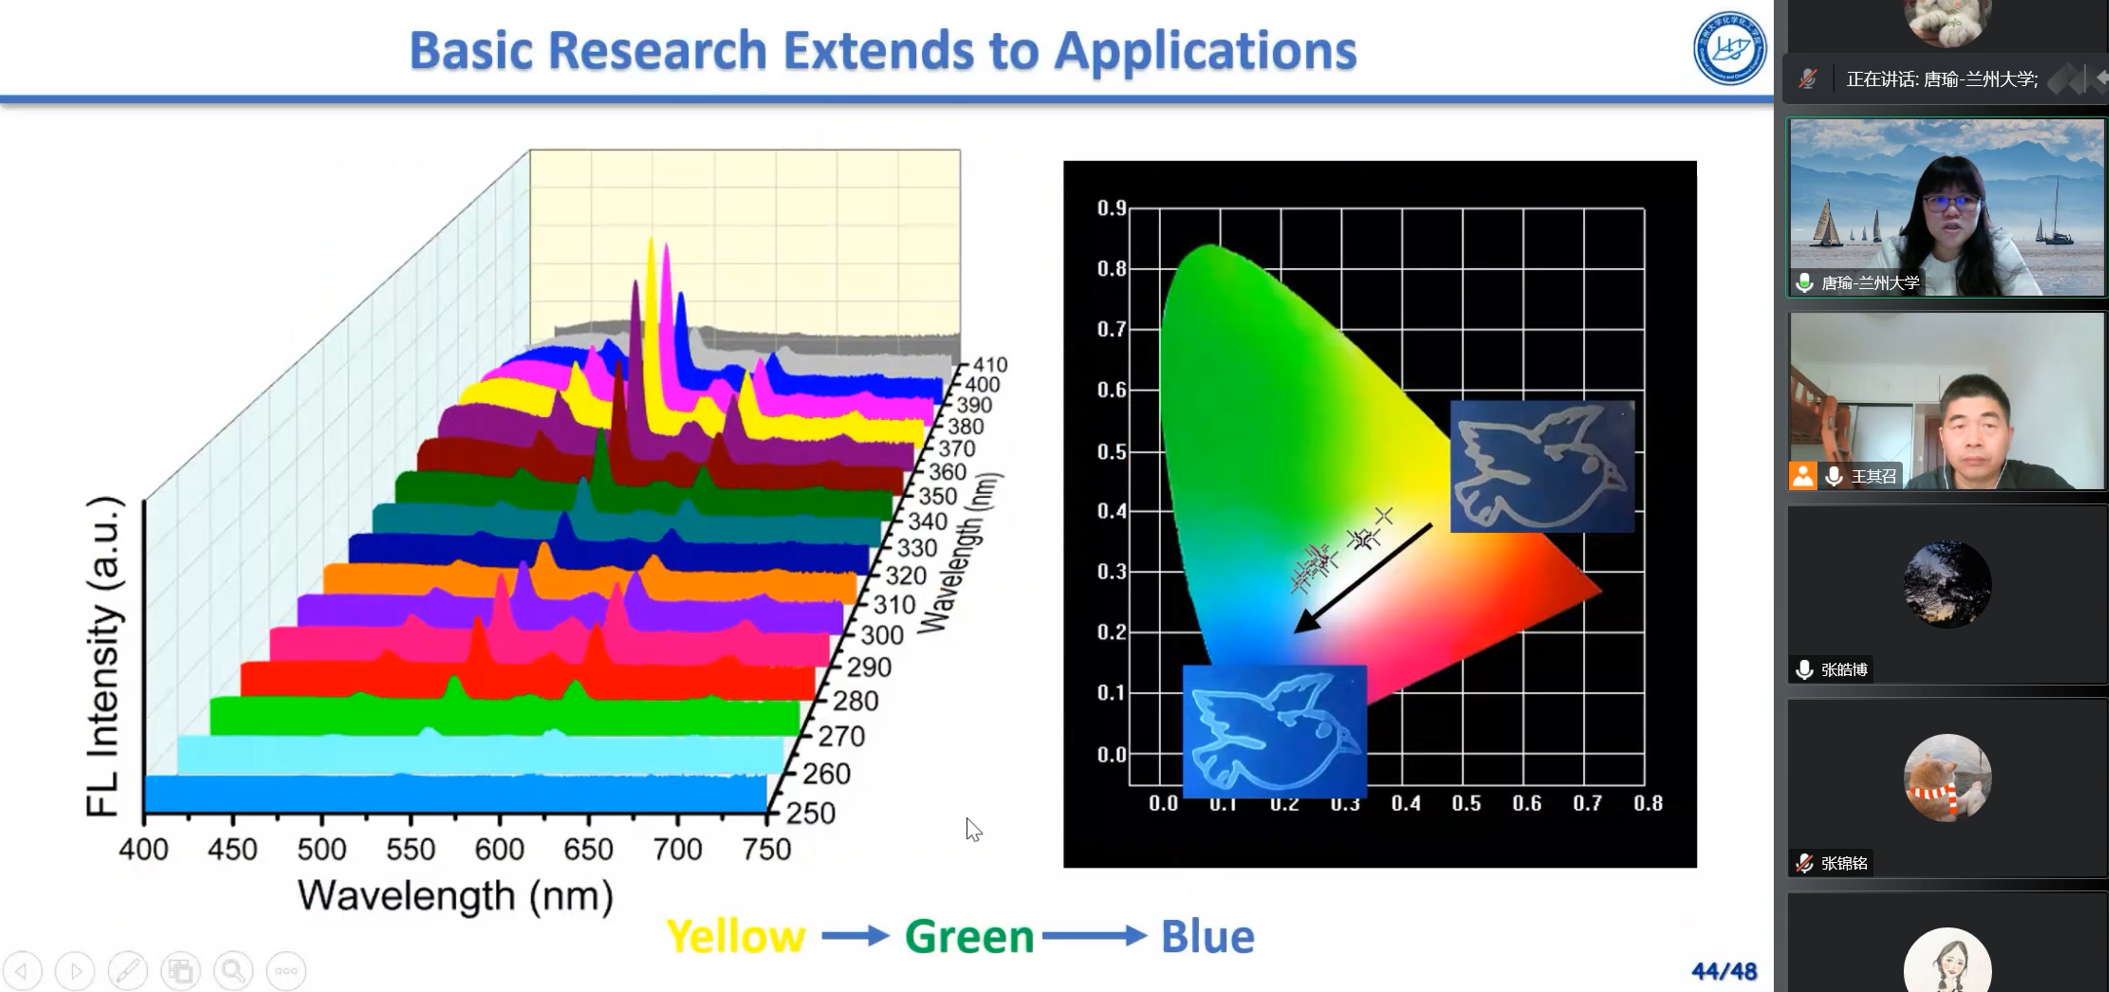Open more slideshow options ellipsis
The width and height of the screenshot is (2109, 992).
[x=286, y=970]
